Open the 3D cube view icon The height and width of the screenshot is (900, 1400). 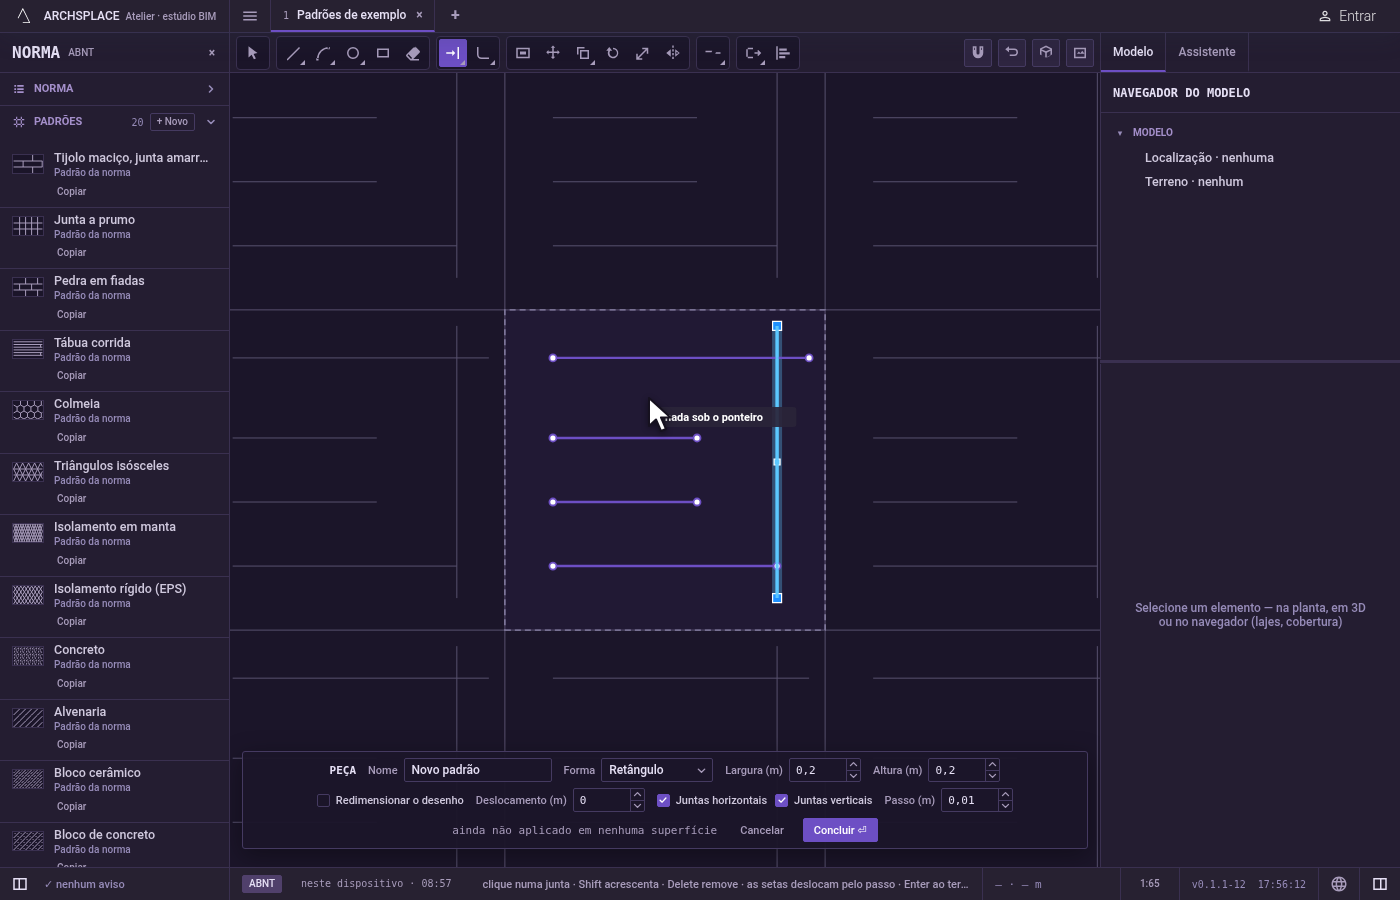[1046, 53]
